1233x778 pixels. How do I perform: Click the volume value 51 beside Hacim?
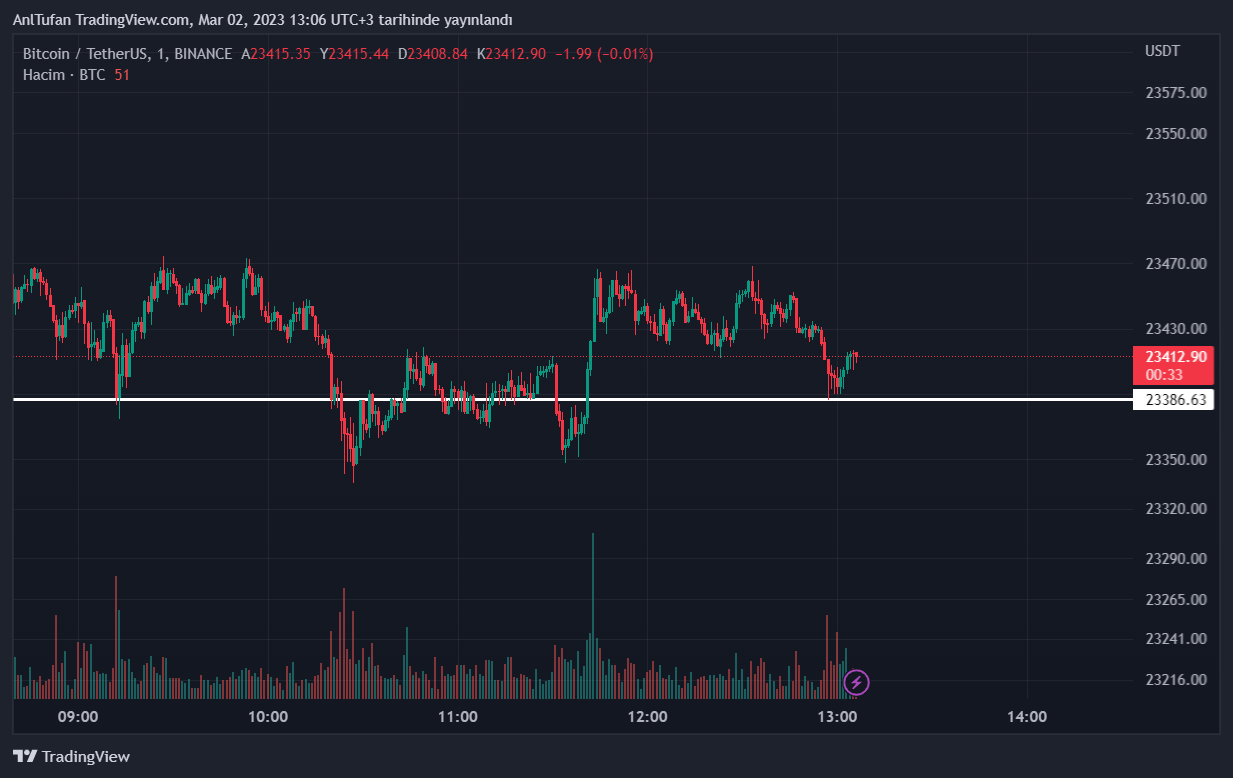pyautogui.click(x=122, y=75)
